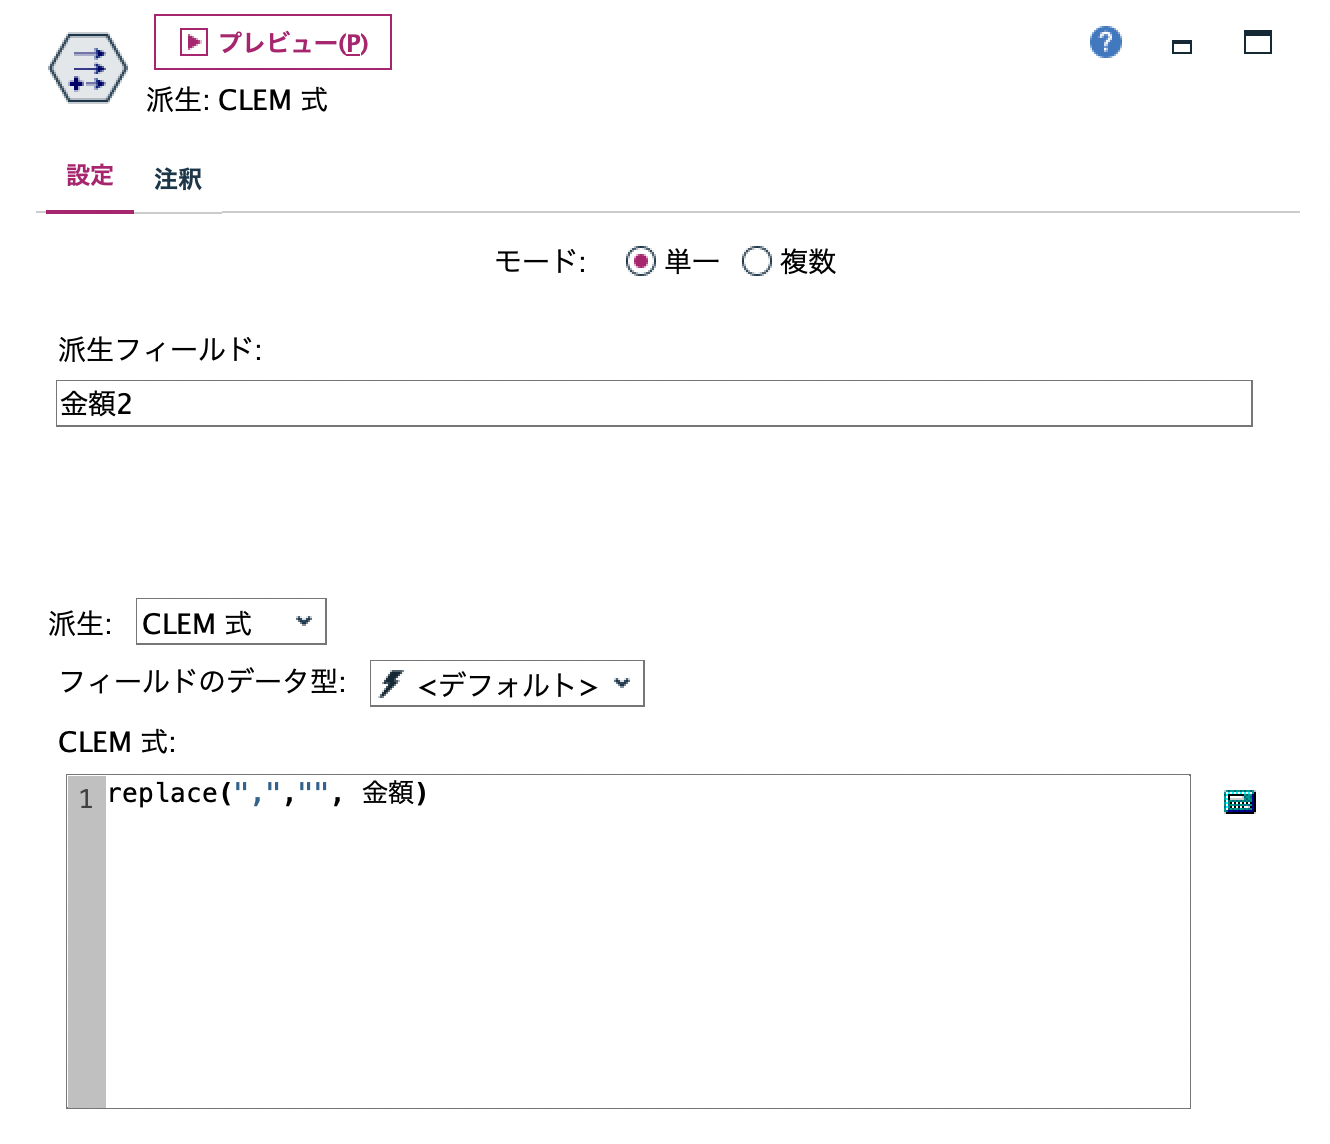Click the プレビュー(P) button
Viewport: 1330px width, 1144px height.
click(271, 42)
